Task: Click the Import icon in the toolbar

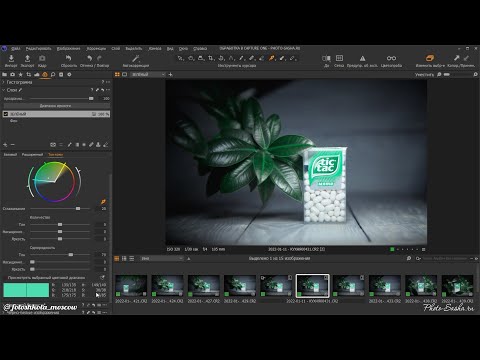Action: (x=11, y=59)
